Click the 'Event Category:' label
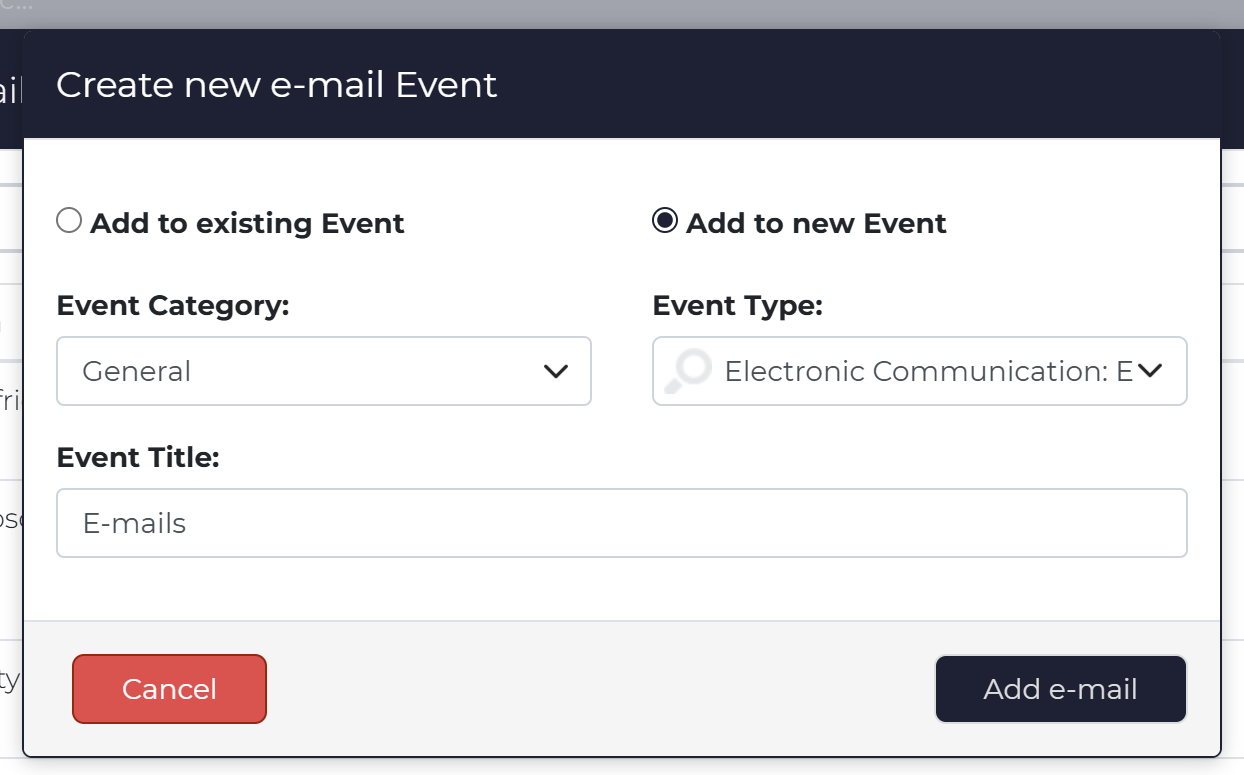This screenshot has width=1244, height=775. click(x=173, y=306)
